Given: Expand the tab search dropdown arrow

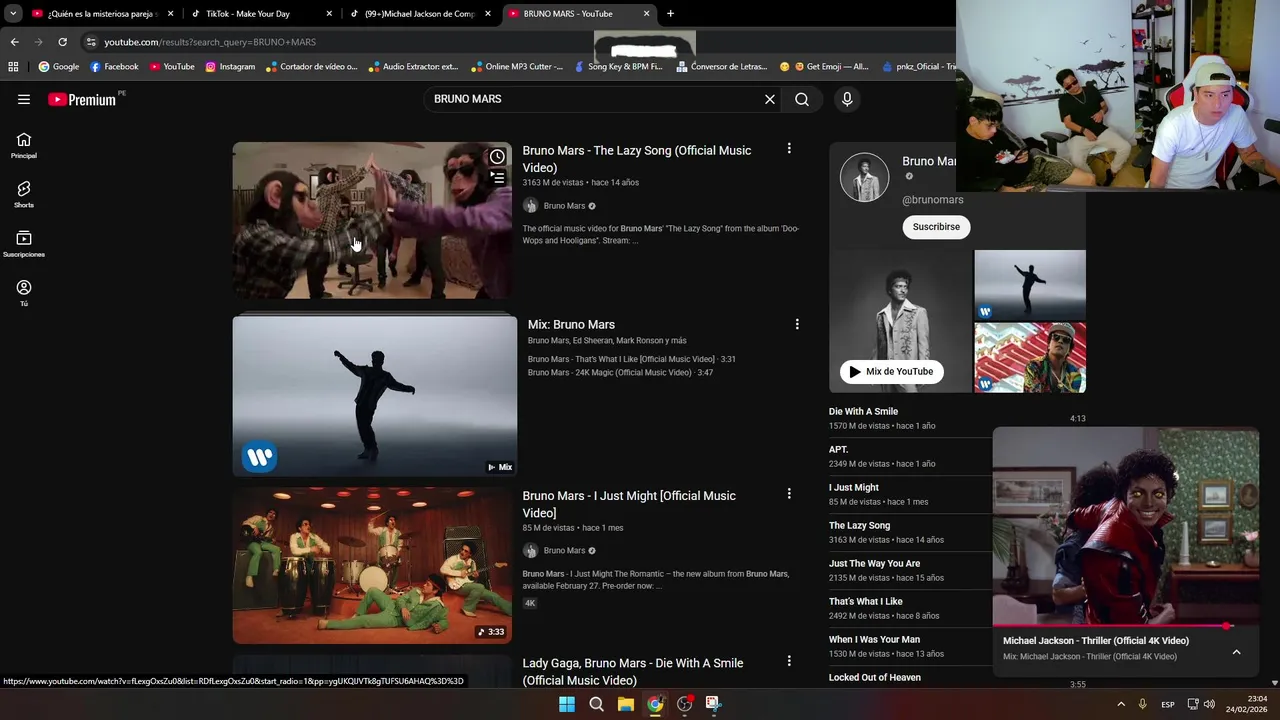Looking at the screenshot, I should coord(13,14).
